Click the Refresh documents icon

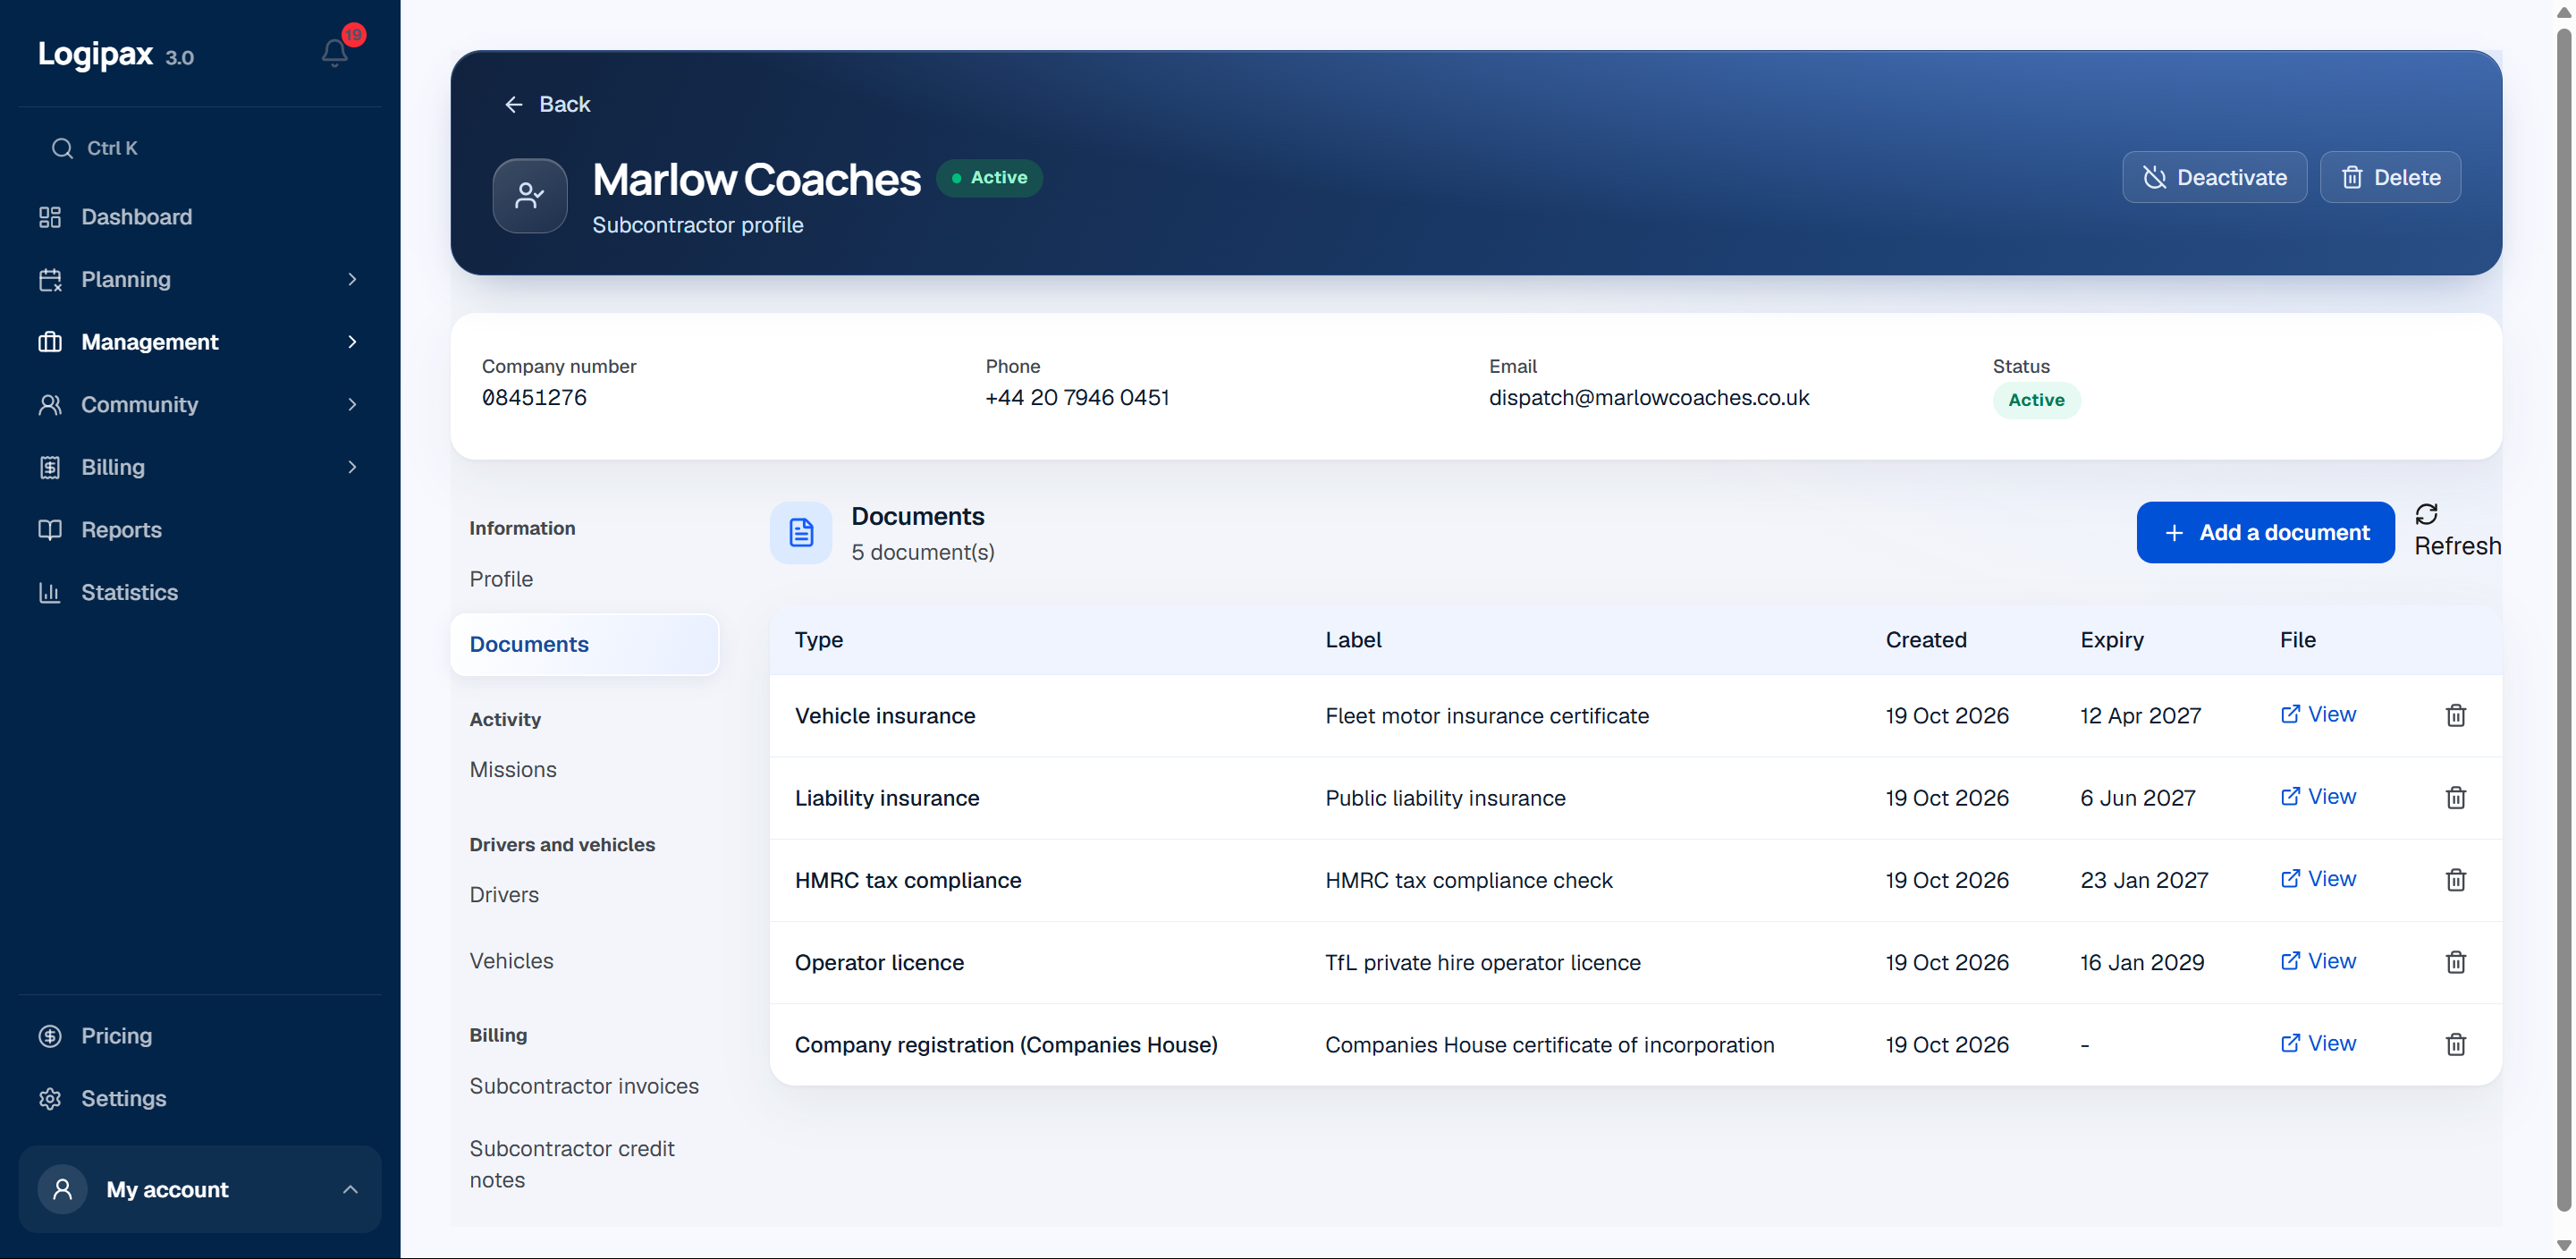(2426, 514)
